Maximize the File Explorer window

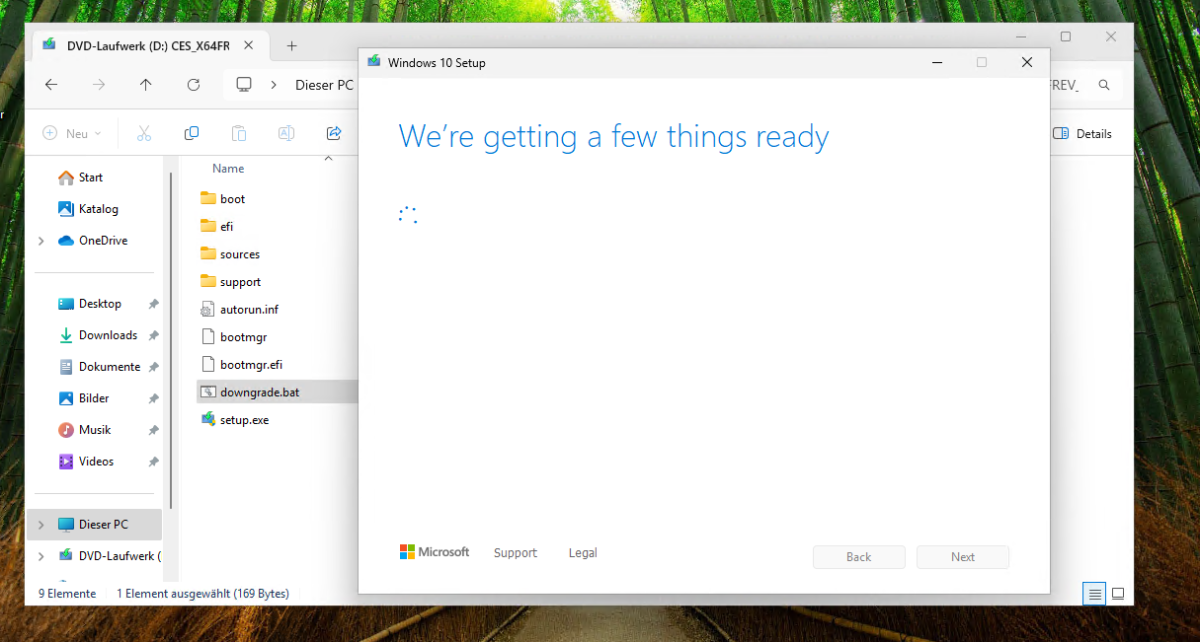click(1066, 37)
